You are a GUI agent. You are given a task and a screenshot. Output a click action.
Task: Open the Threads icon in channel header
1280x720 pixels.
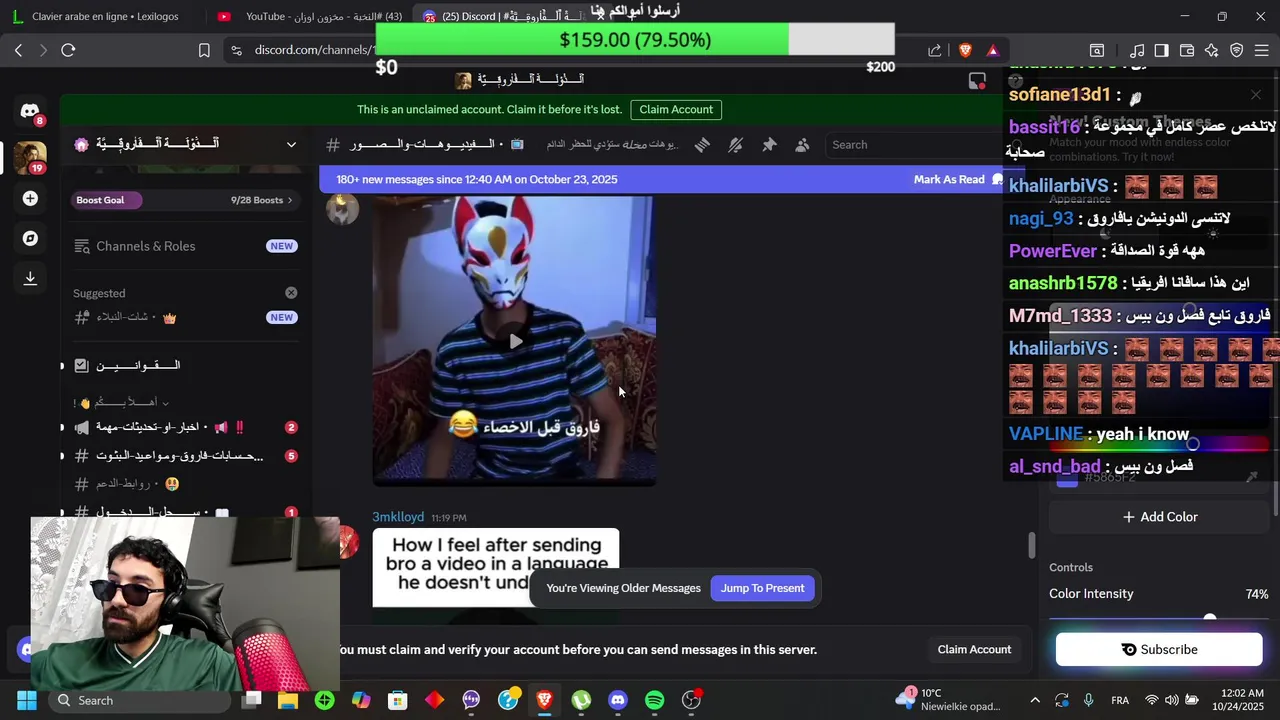coord(702,145)
